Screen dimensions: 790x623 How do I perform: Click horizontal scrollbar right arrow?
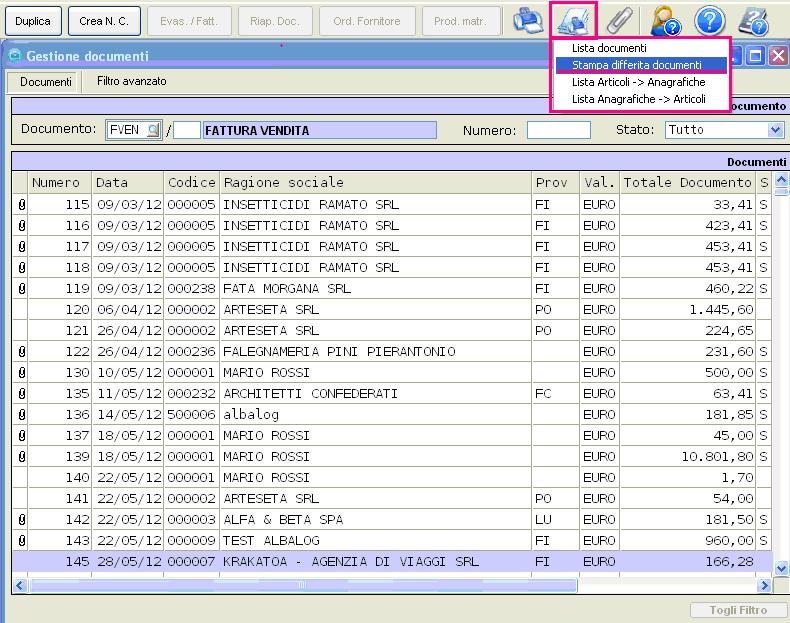764,585
